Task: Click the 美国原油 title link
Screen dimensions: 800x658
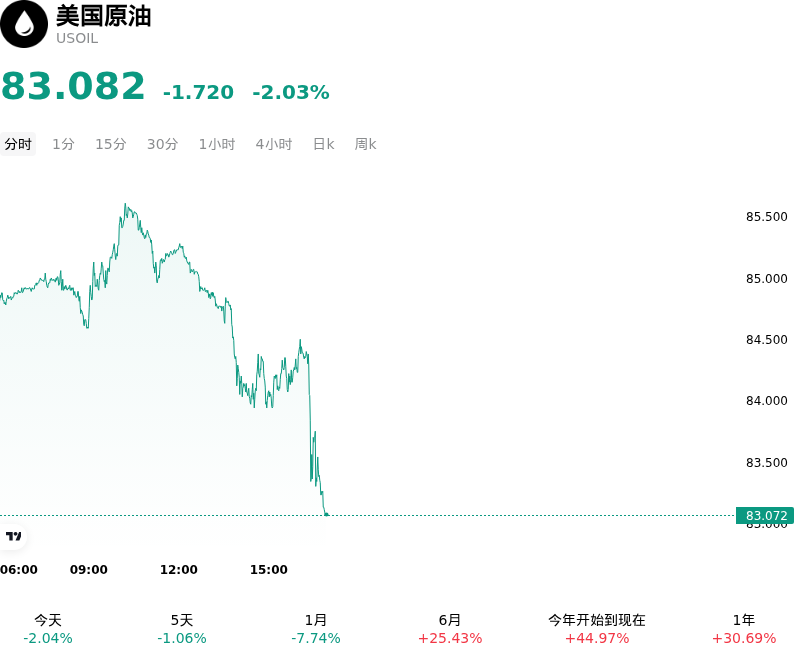Action: (x=104, y=16)
